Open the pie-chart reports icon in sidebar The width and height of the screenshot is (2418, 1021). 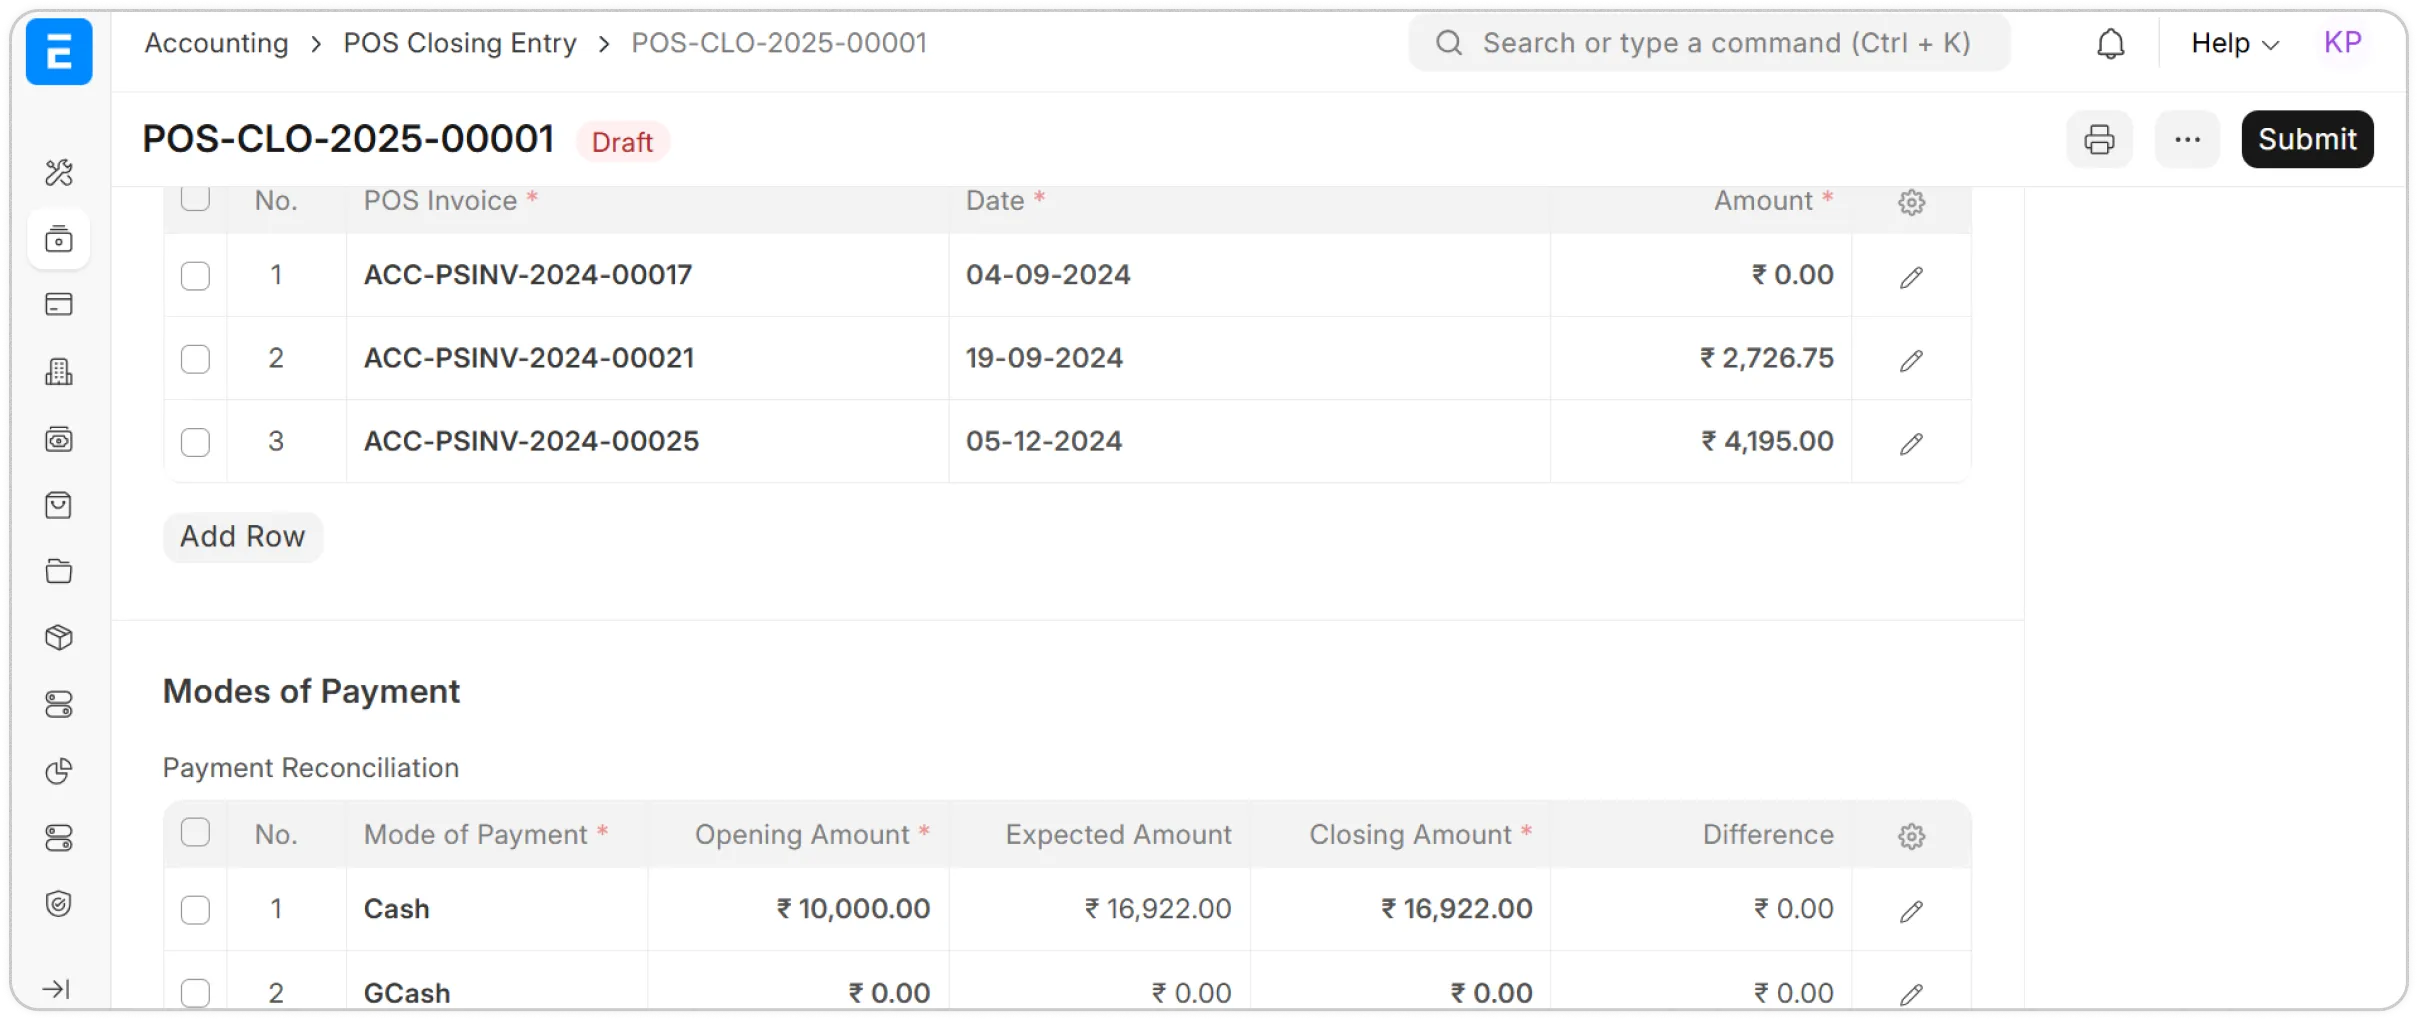(60, 771)
